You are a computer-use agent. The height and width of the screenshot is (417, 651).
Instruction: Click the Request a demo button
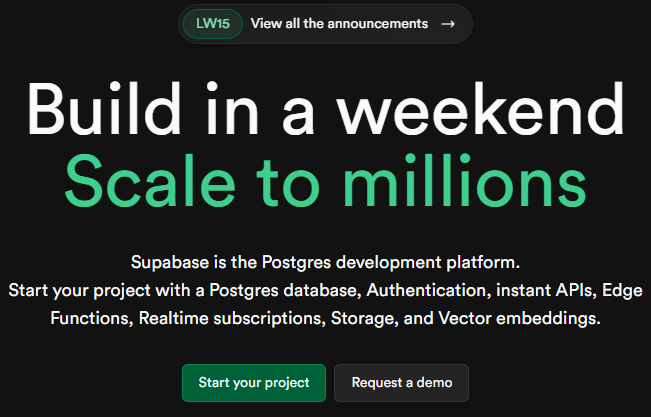(x=401, y=382)
